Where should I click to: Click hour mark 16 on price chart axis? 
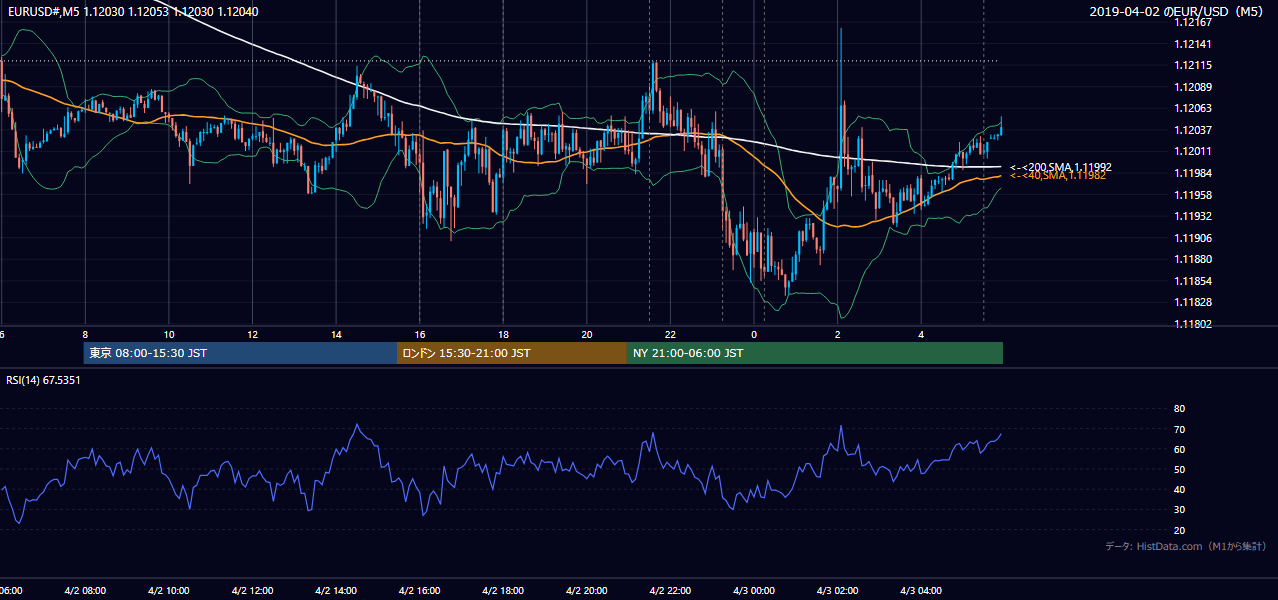tap(419, 334)
